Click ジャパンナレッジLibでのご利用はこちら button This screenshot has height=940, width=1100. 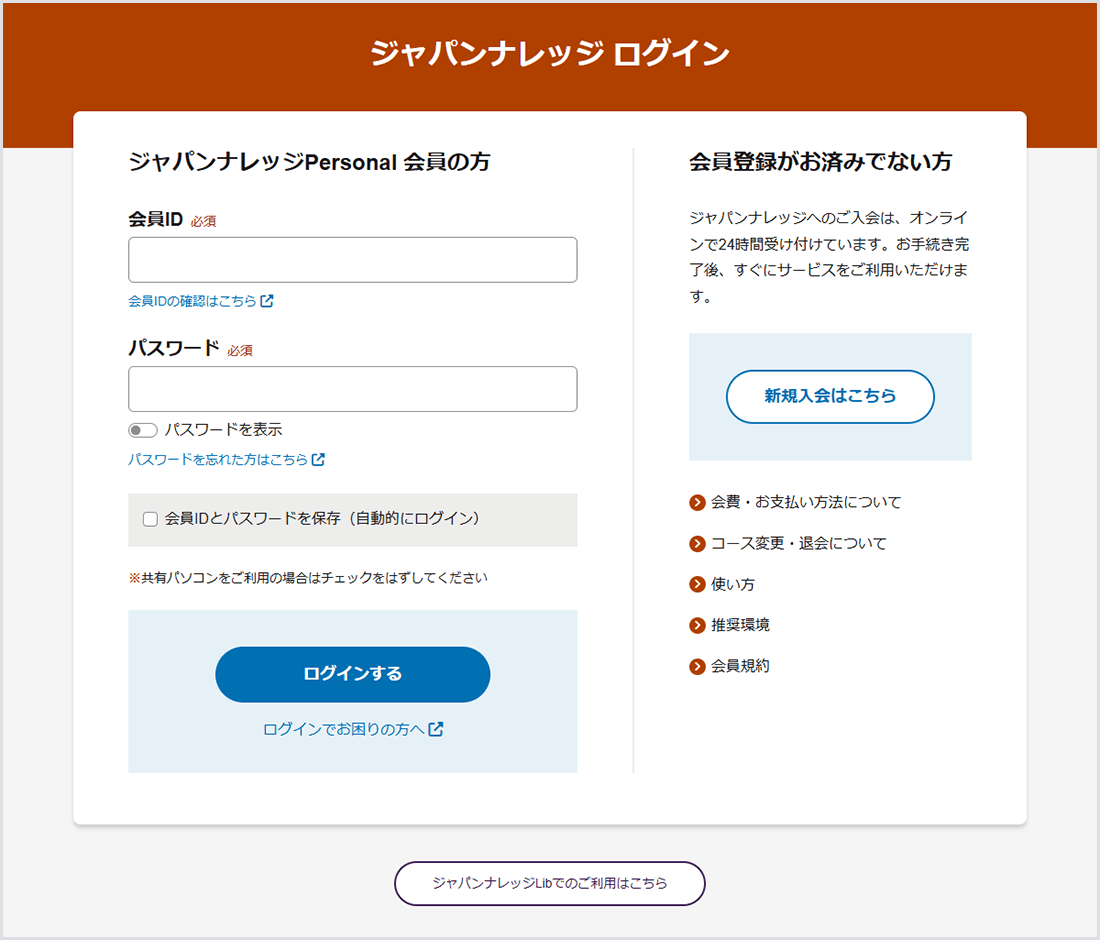pos(549,883)
